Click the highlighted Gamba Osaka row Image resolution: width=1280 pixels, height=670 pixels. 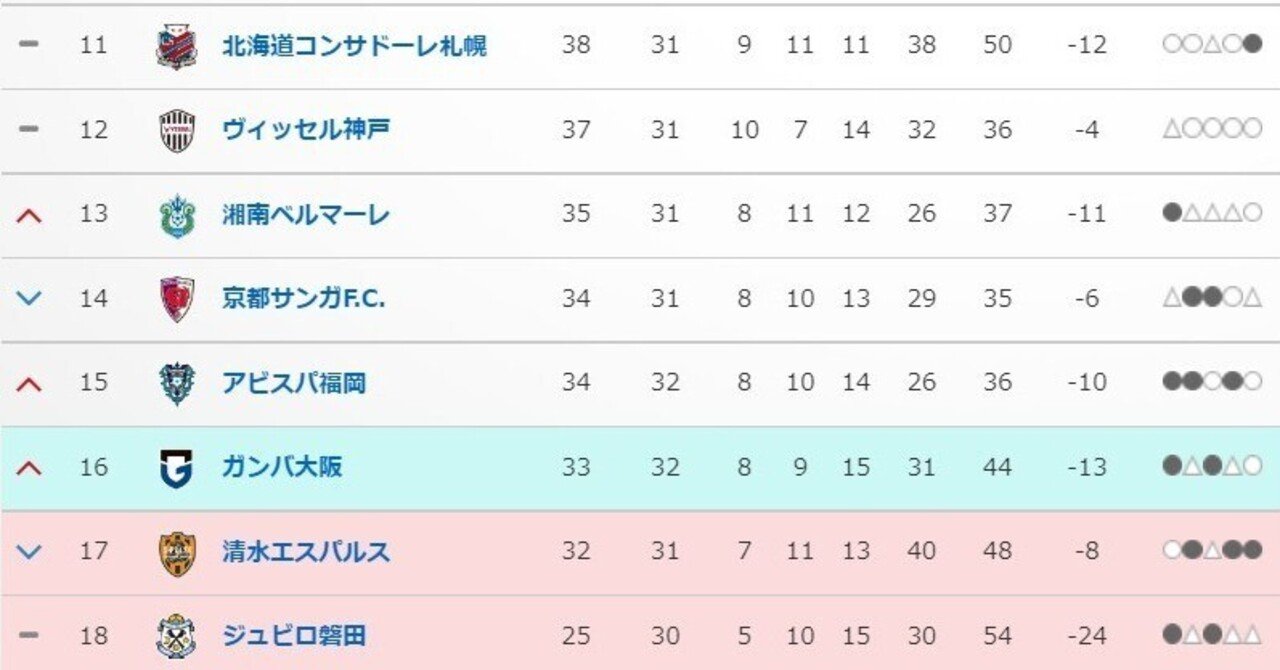click(640, 466)
